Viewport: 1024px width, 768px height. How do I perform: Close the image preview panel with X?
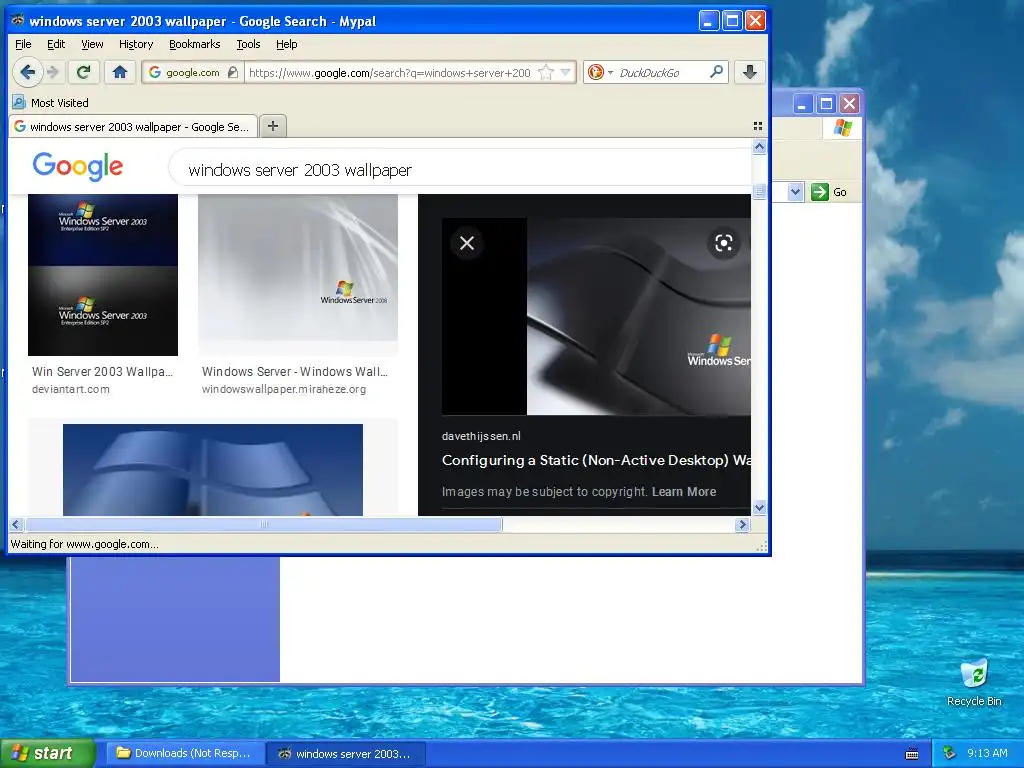point(467,243)
